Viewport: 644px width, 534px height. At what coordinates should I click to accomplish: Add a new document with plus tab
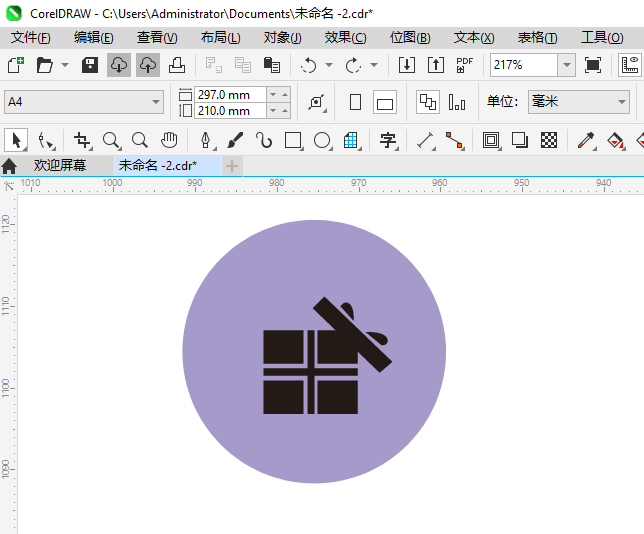(232, 166)
